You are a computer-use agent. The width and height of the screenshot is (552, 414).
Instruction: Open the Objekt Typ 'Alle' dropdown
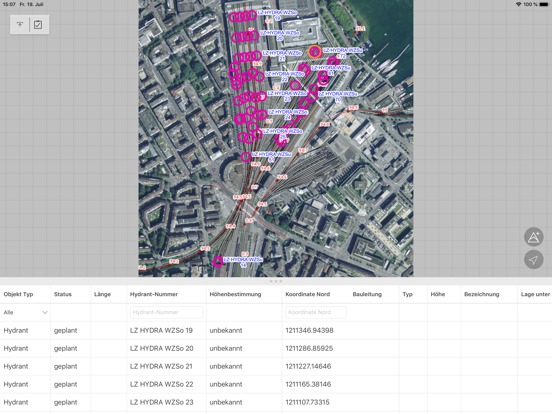(25, 312)
